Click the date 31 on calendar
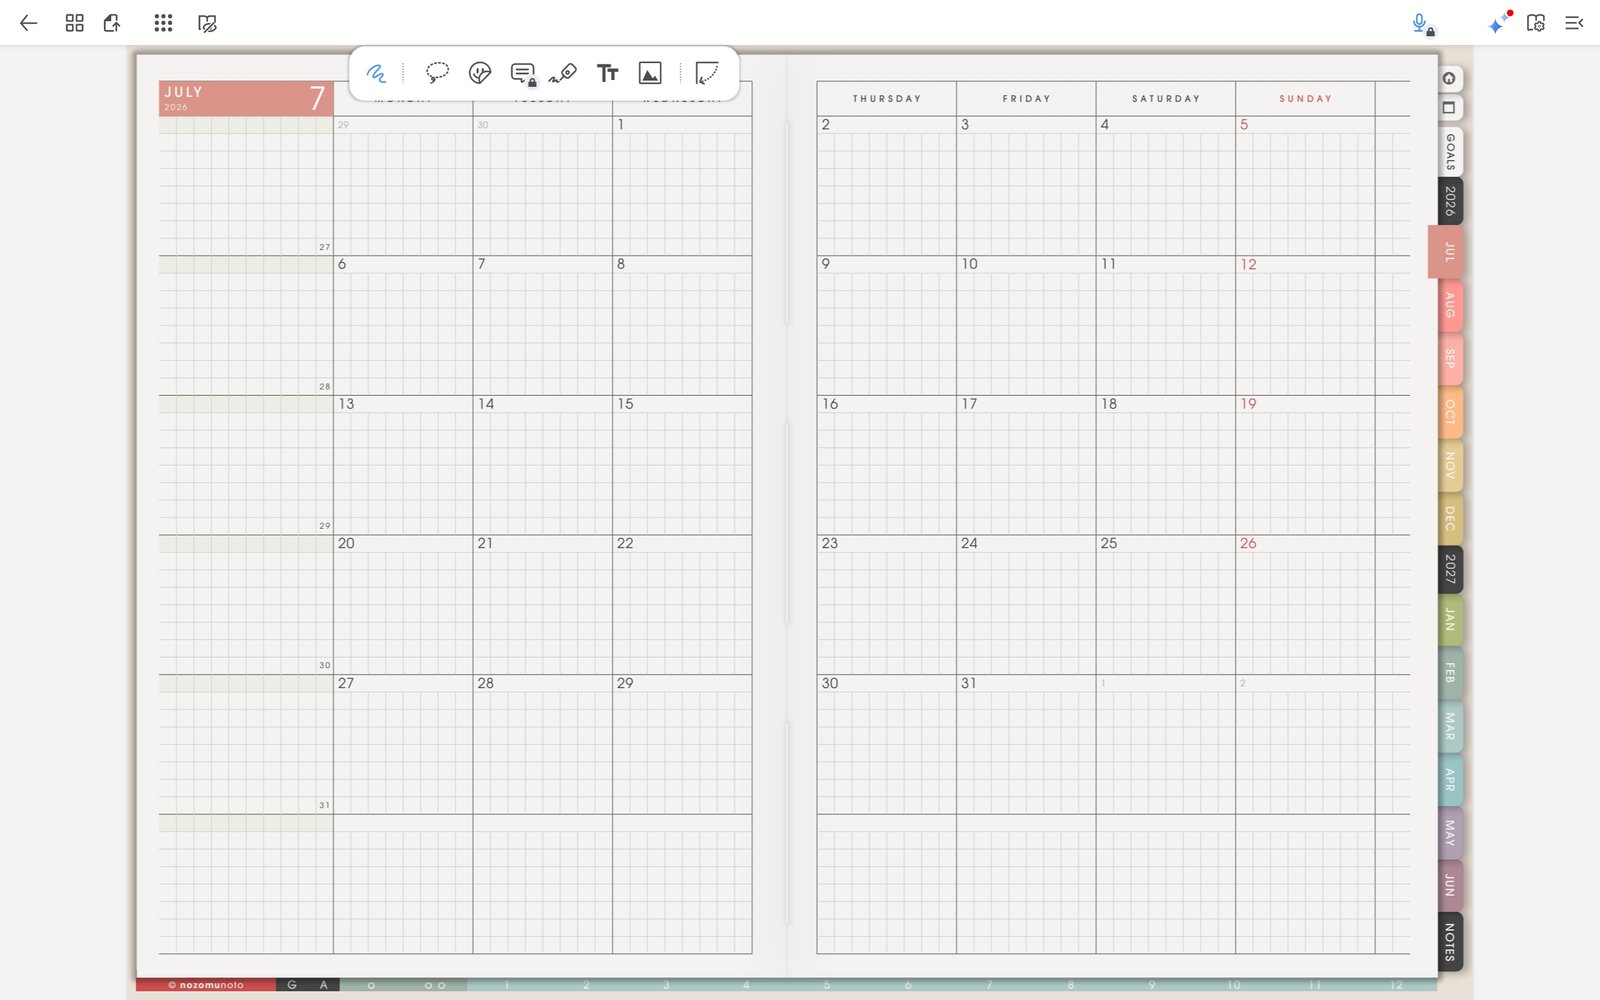 (x=969, y=683)
